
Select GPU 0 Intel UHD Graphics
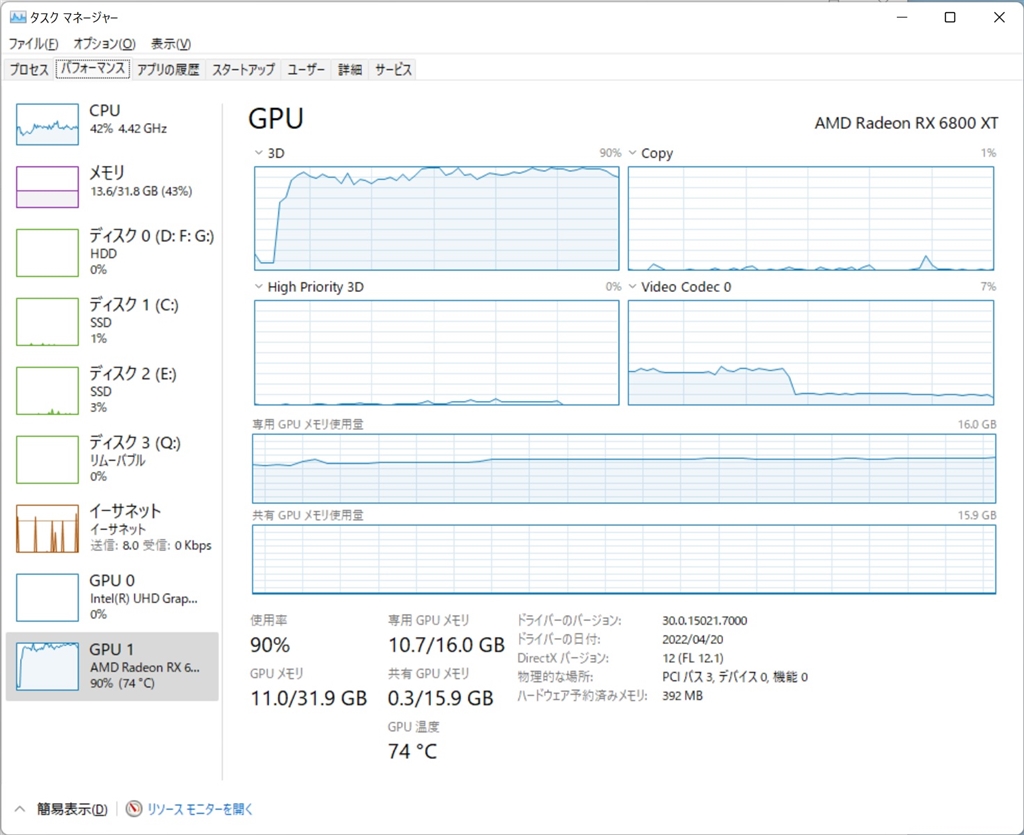click(47, 597)
